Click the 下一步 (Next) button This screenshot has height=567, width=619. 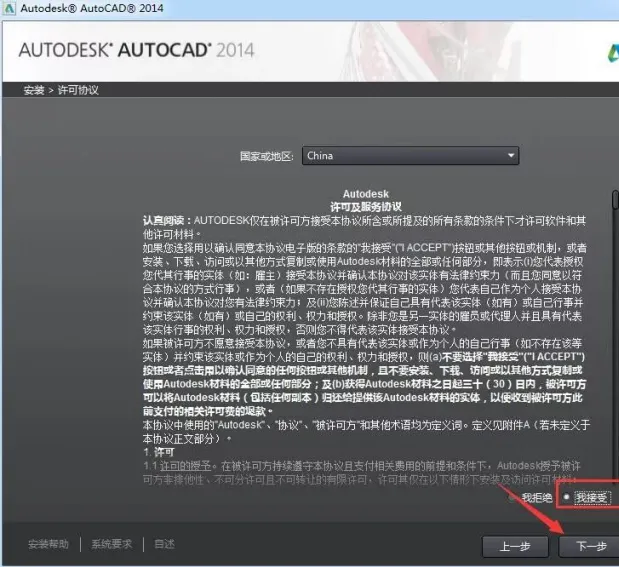pos(589,546)
